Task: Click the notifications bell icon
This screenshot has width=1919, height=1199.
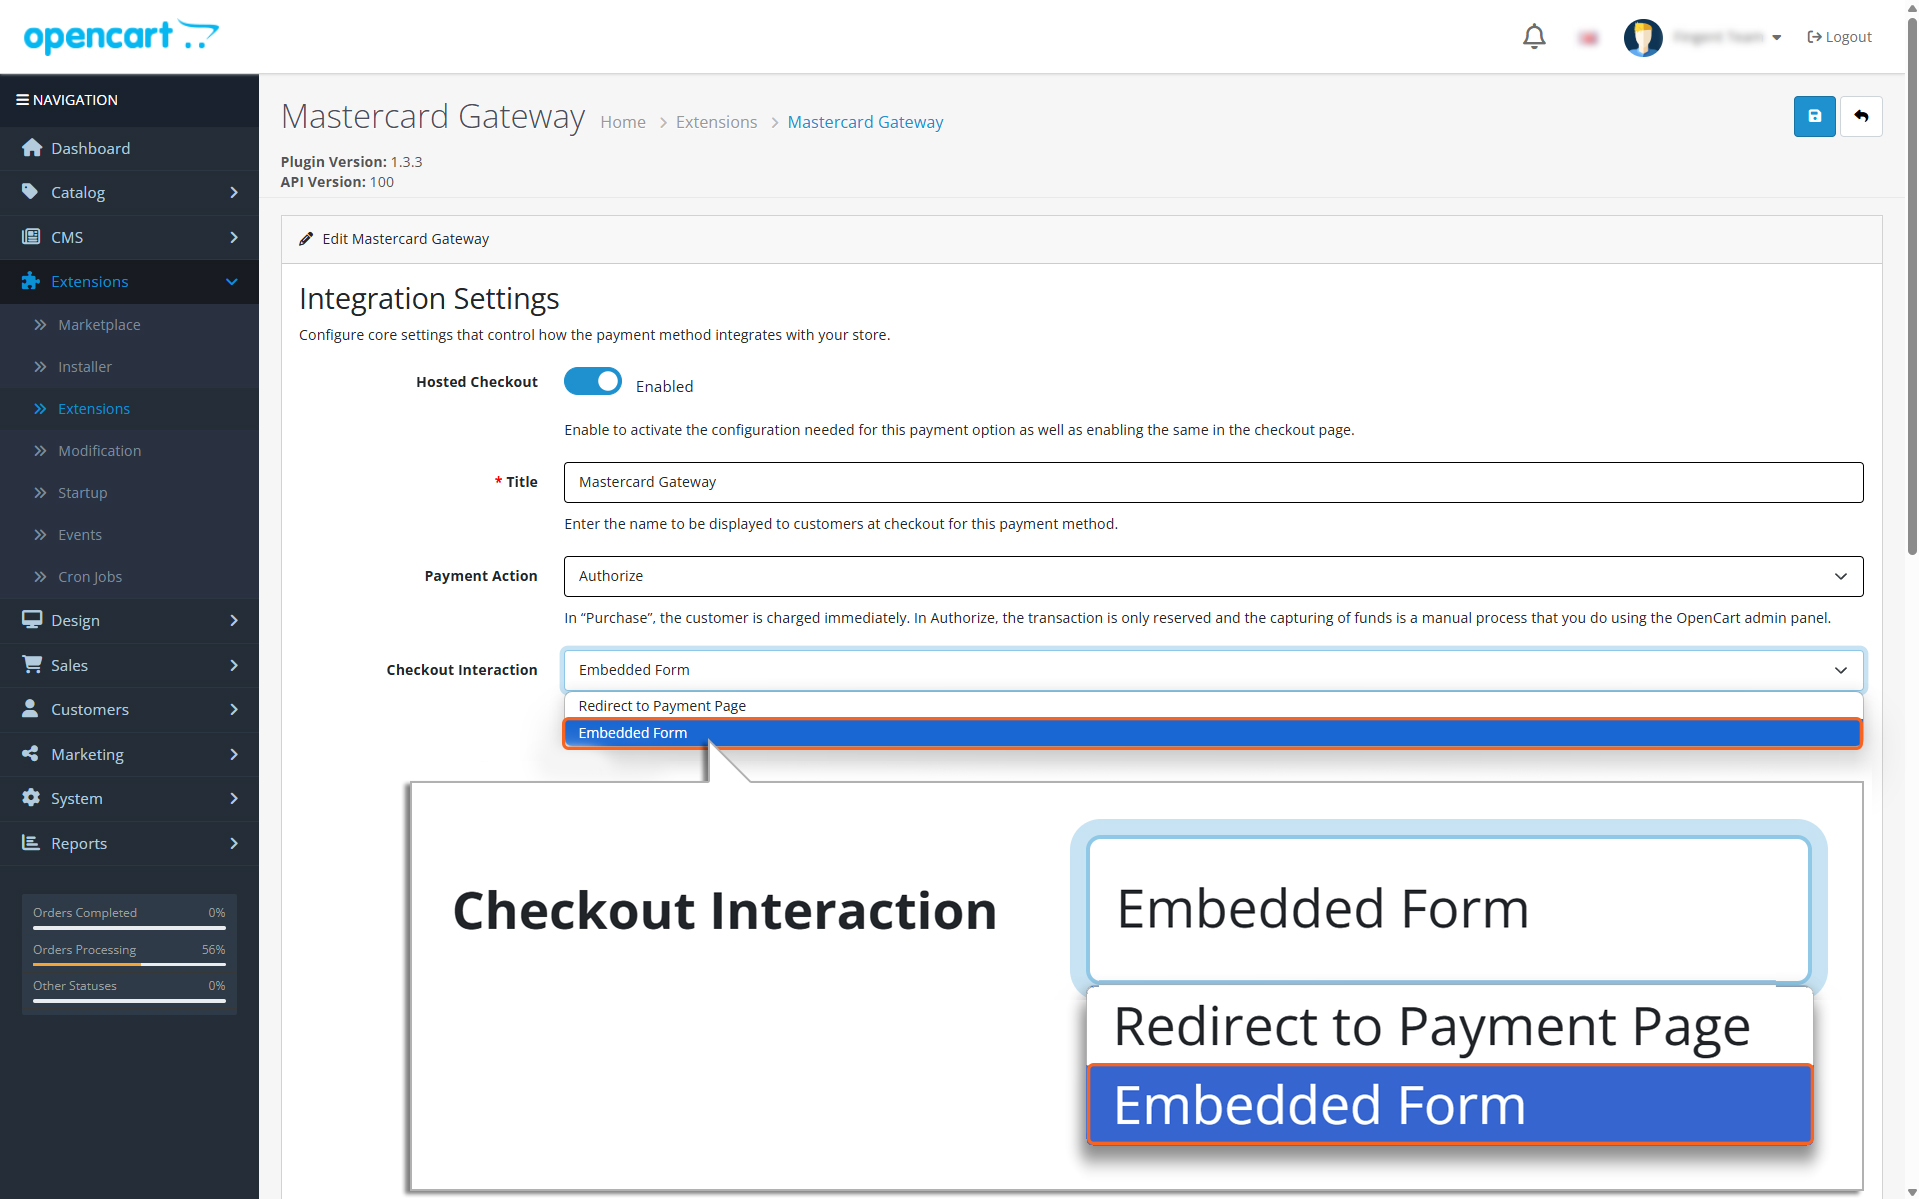Action: [x=1534, y=37]
